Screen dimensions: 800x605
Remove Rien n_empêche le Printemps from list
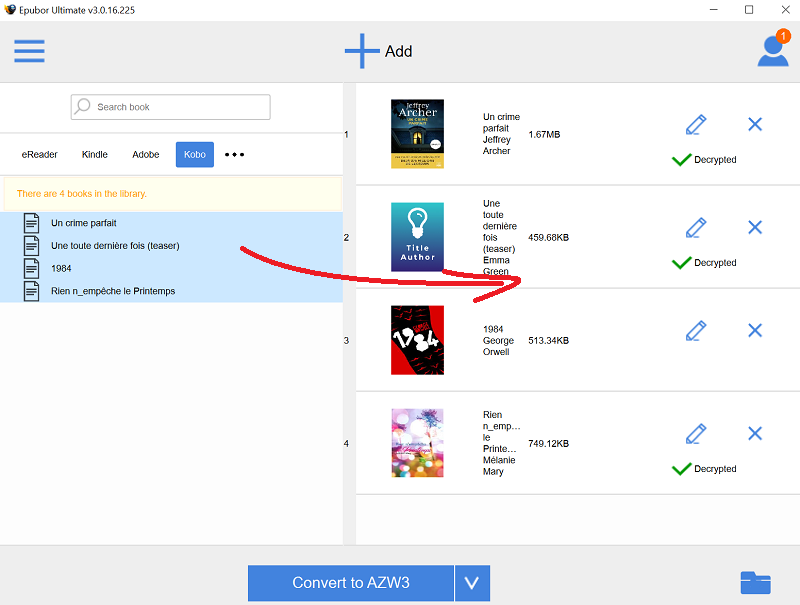[755, 433]
